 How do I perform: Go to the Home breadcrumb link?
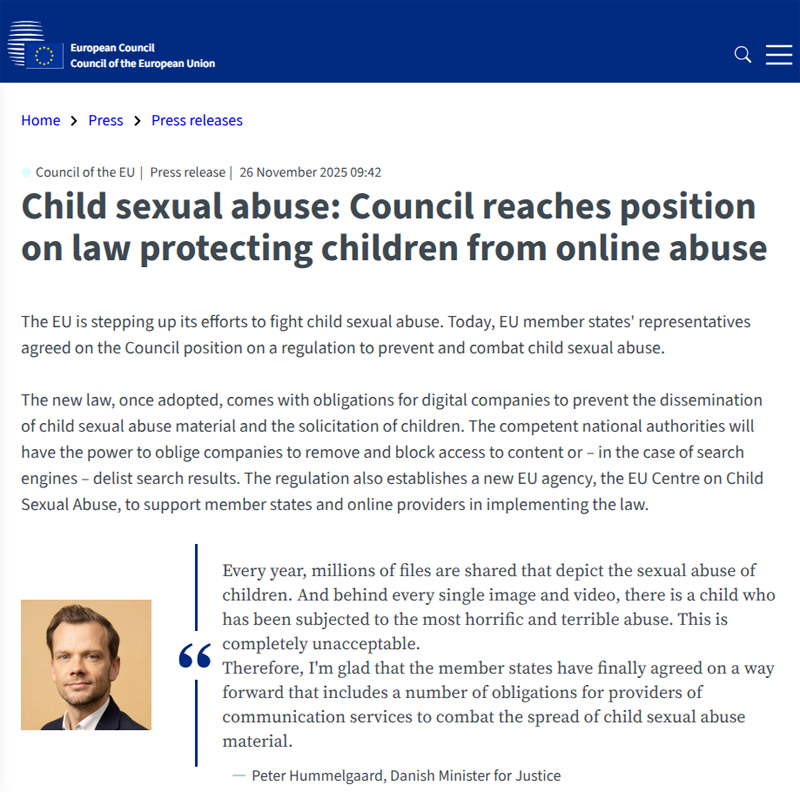41,120
